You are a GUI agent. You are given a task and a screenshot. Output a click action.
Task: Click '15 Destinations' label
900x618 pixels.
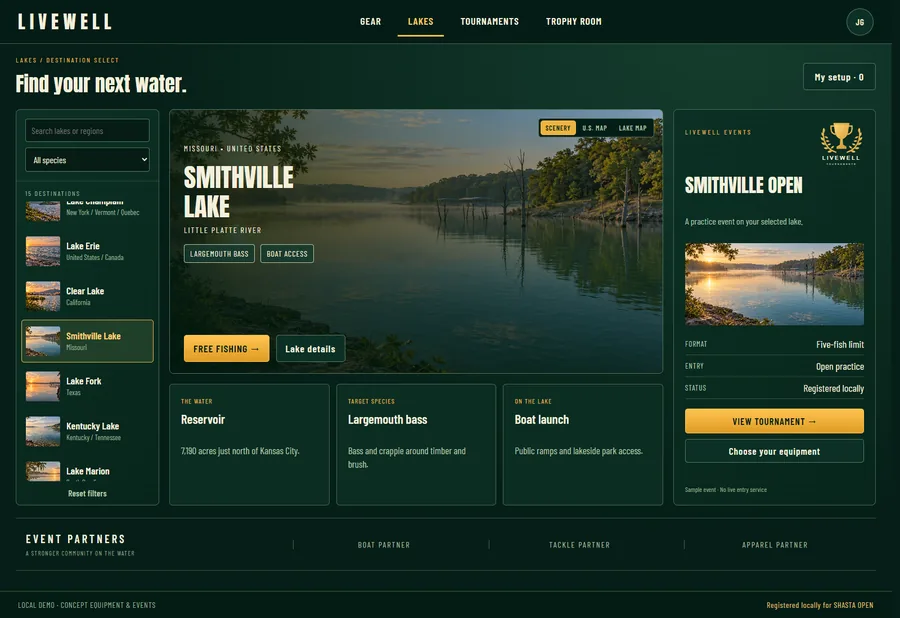[x=52, y=193]
